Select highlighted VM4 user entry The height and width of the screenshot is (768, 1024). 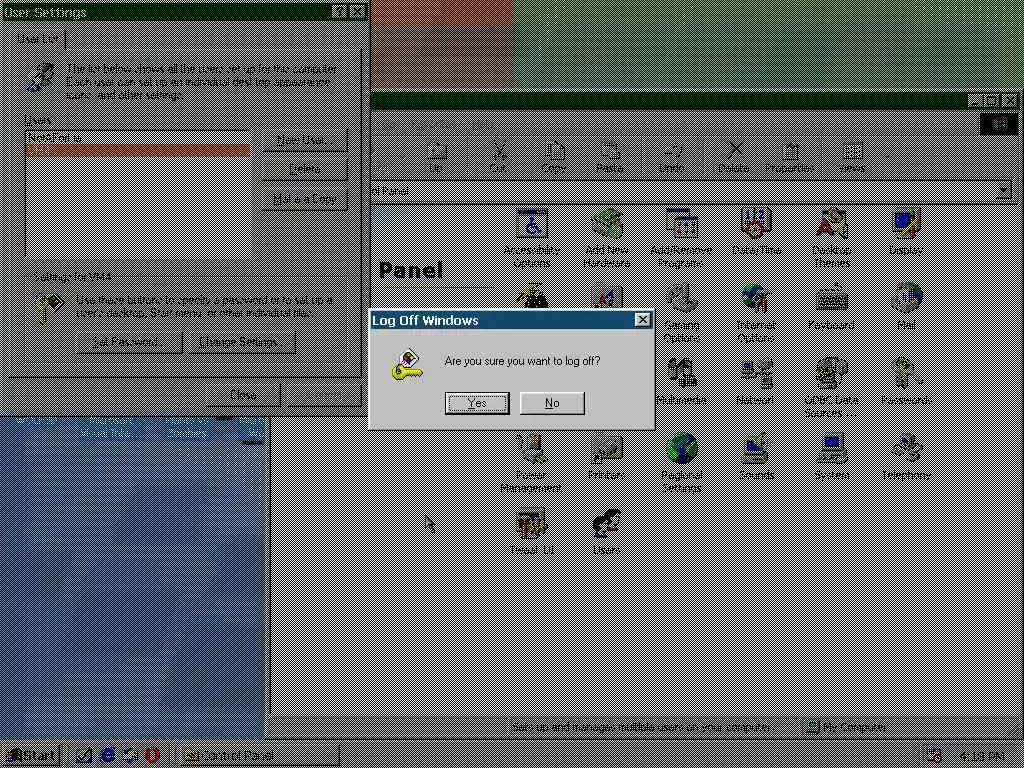(138, 150)
